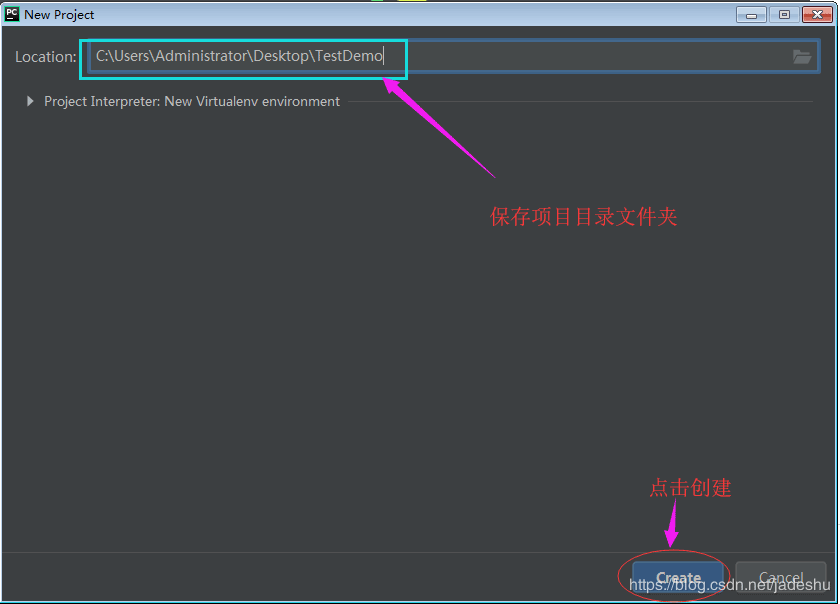Place the cursor after TestDemo in the path
Viewport: 840px width, 604px height.
pyautogui.click(x=384, y=56)
